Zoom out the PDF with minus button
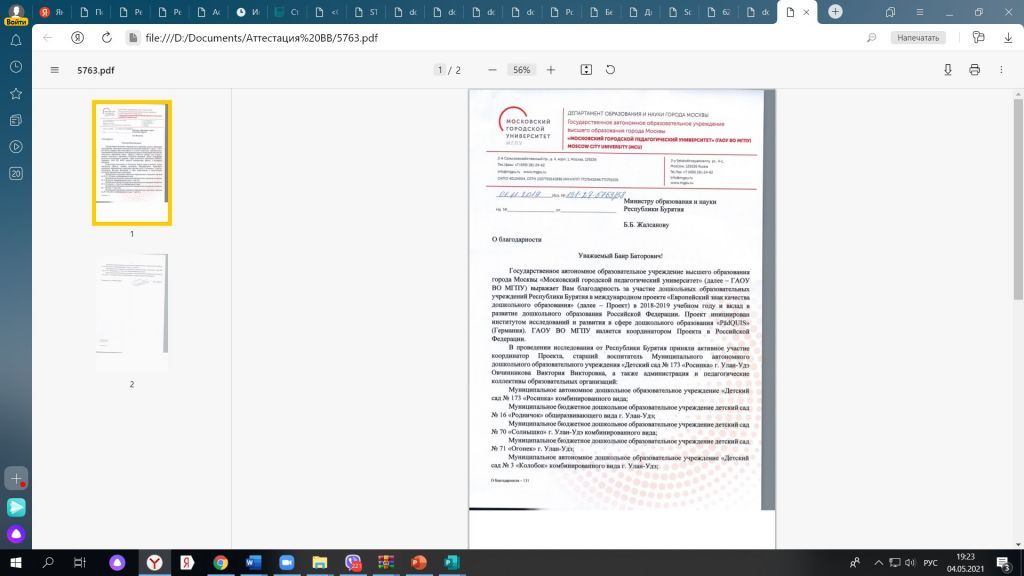 click(492, 70)
